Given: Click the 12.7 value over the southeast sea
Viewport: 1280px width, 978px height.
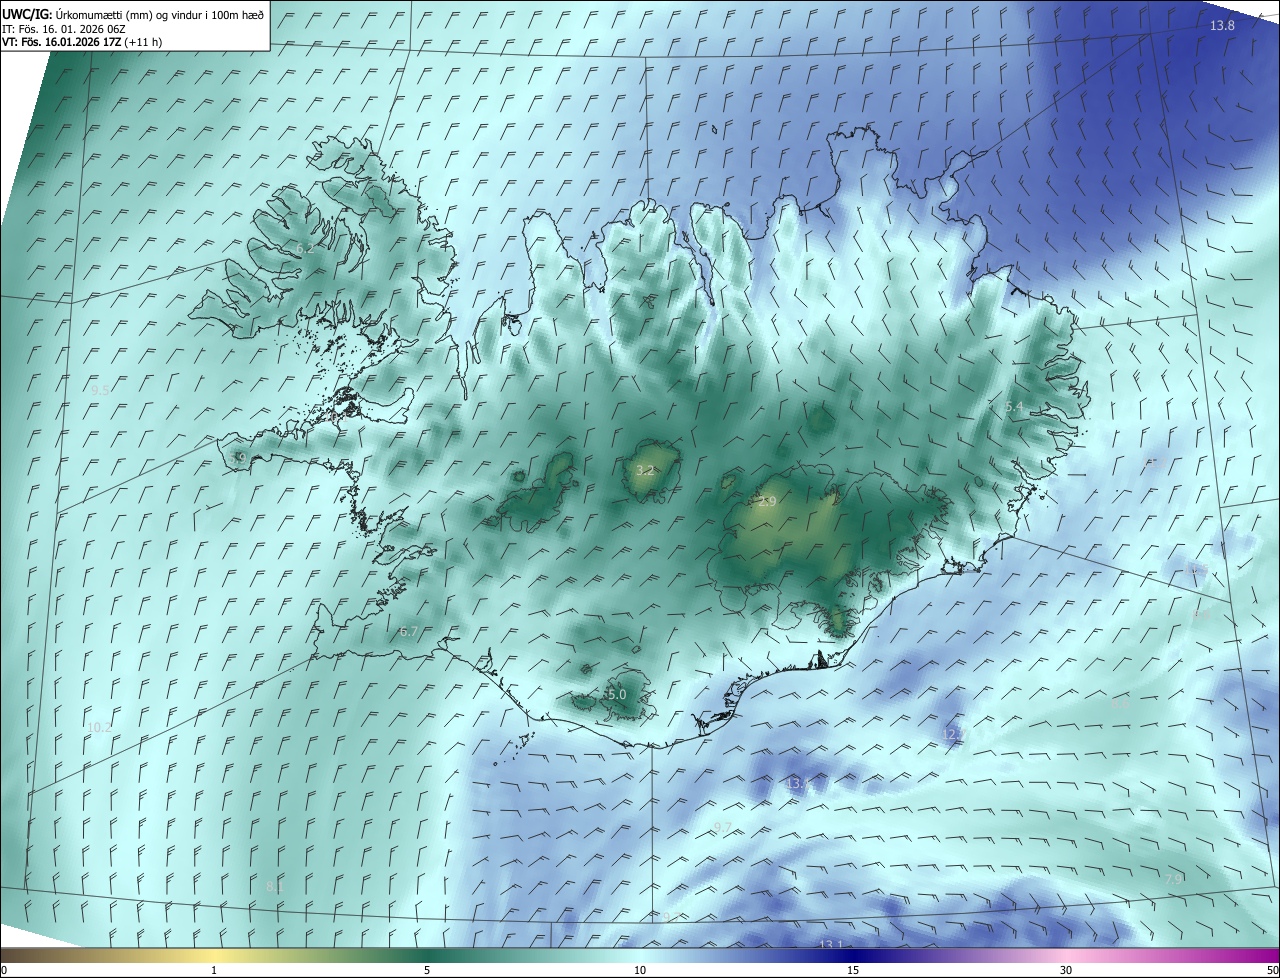Looking at the screenshot, I should [955, 734].
